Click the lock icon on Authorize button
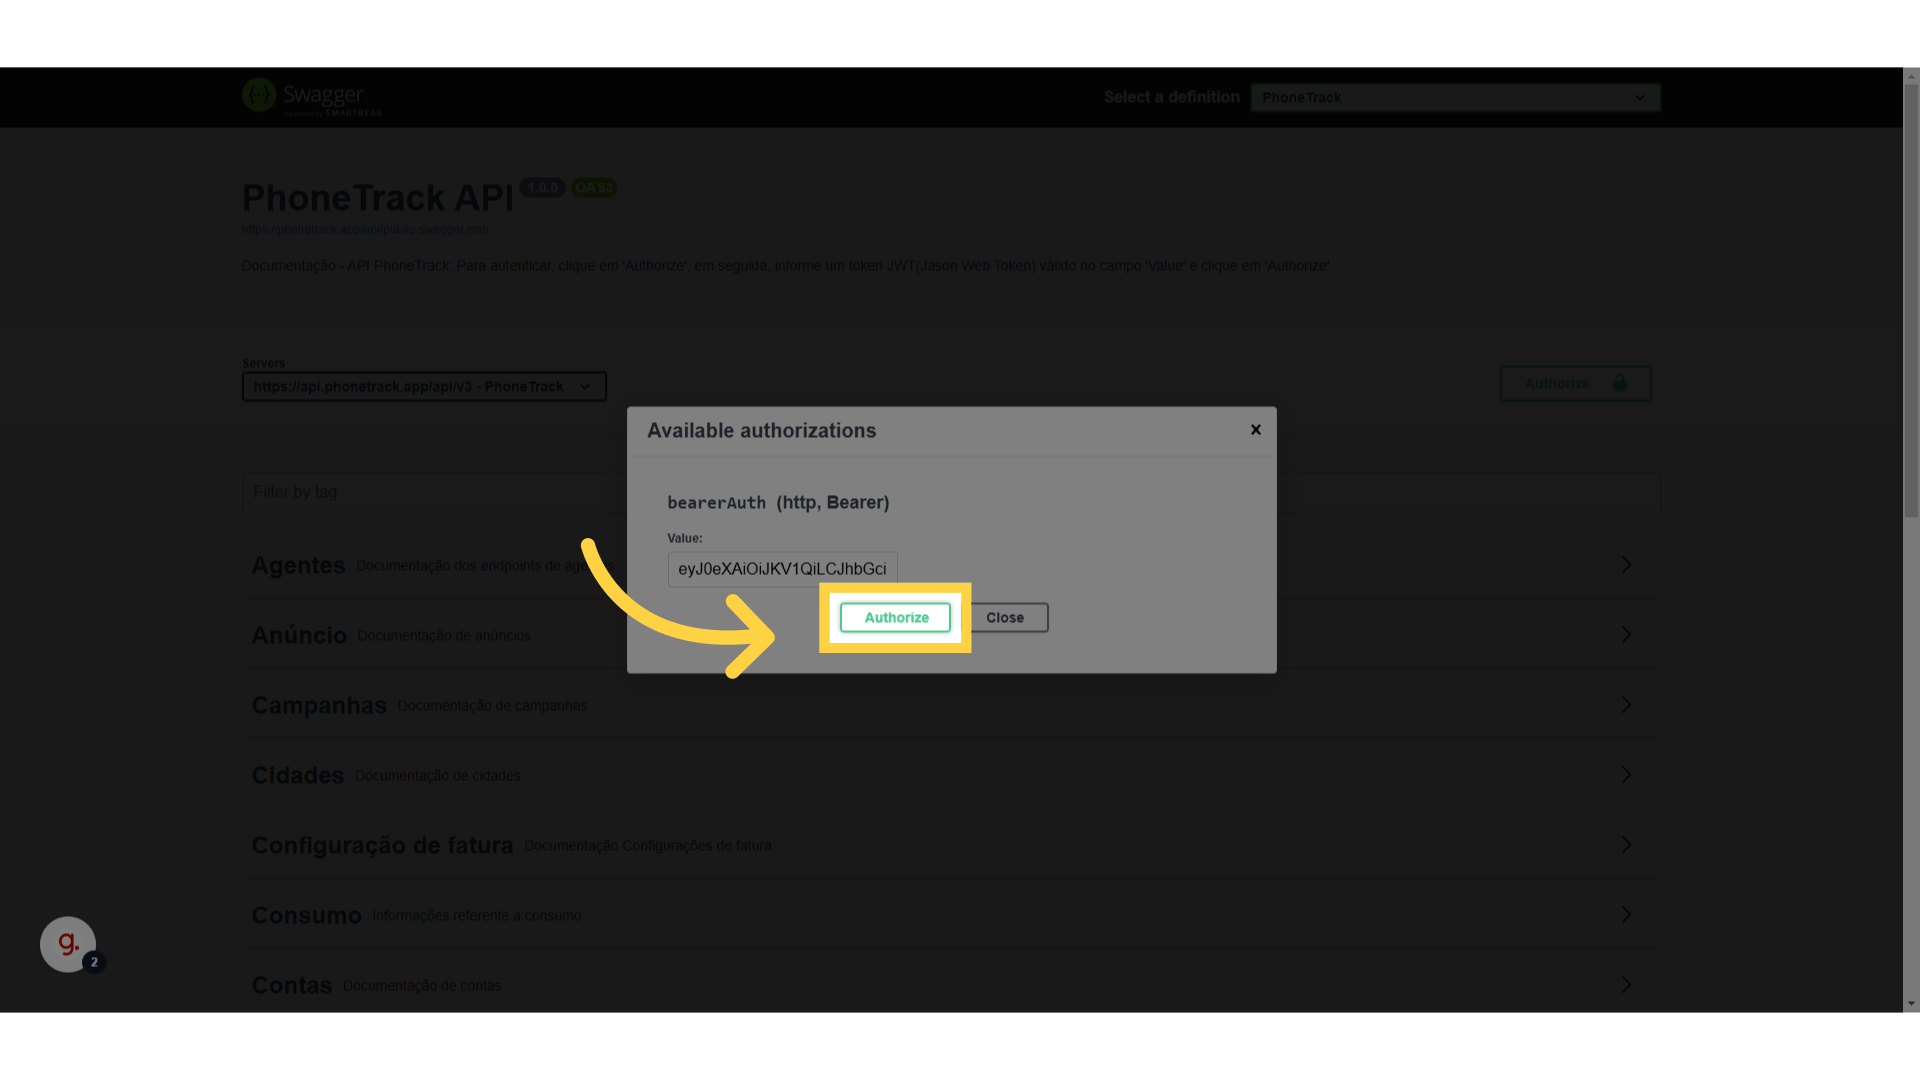This screenshot has width=1920, height=1080. (1619, 383)
